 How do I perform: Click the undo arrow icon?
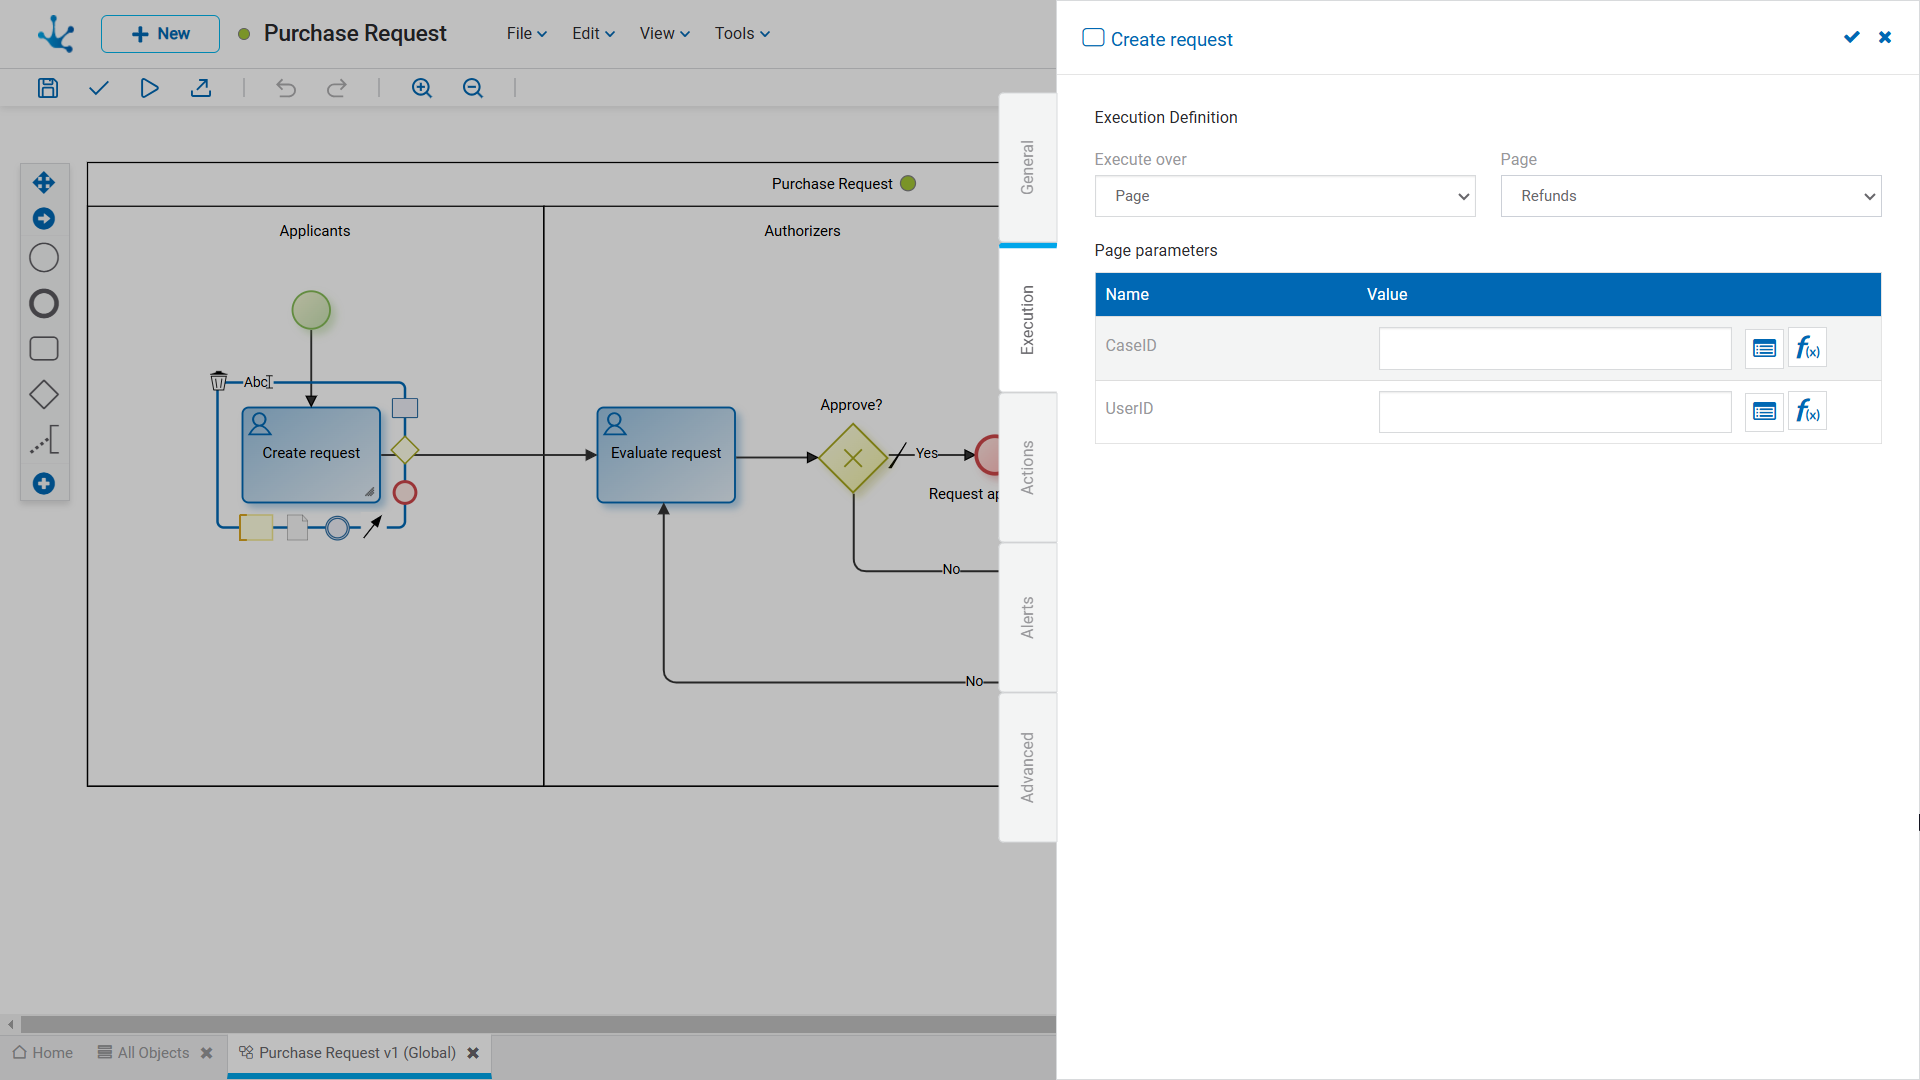(286, 88)
